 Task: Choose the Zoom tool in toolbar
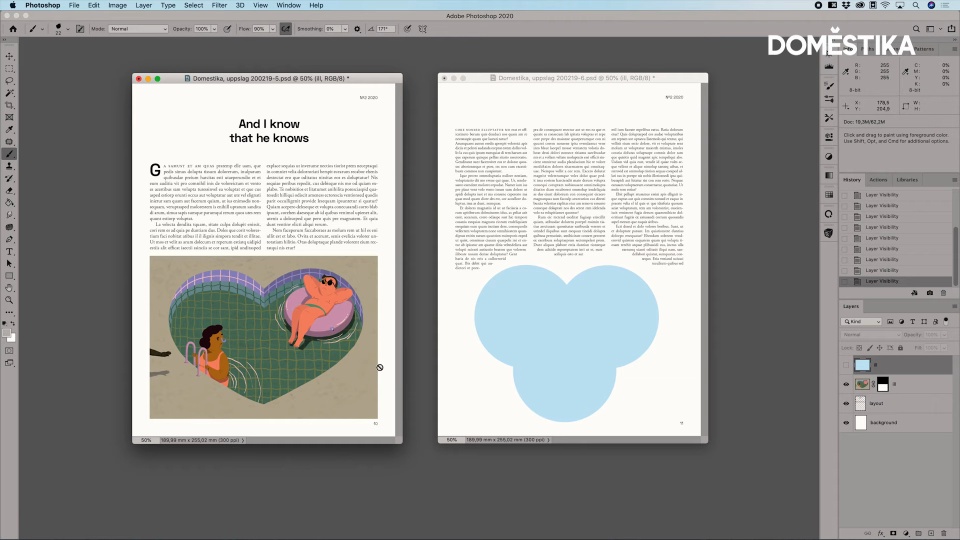tap(10, 299)
